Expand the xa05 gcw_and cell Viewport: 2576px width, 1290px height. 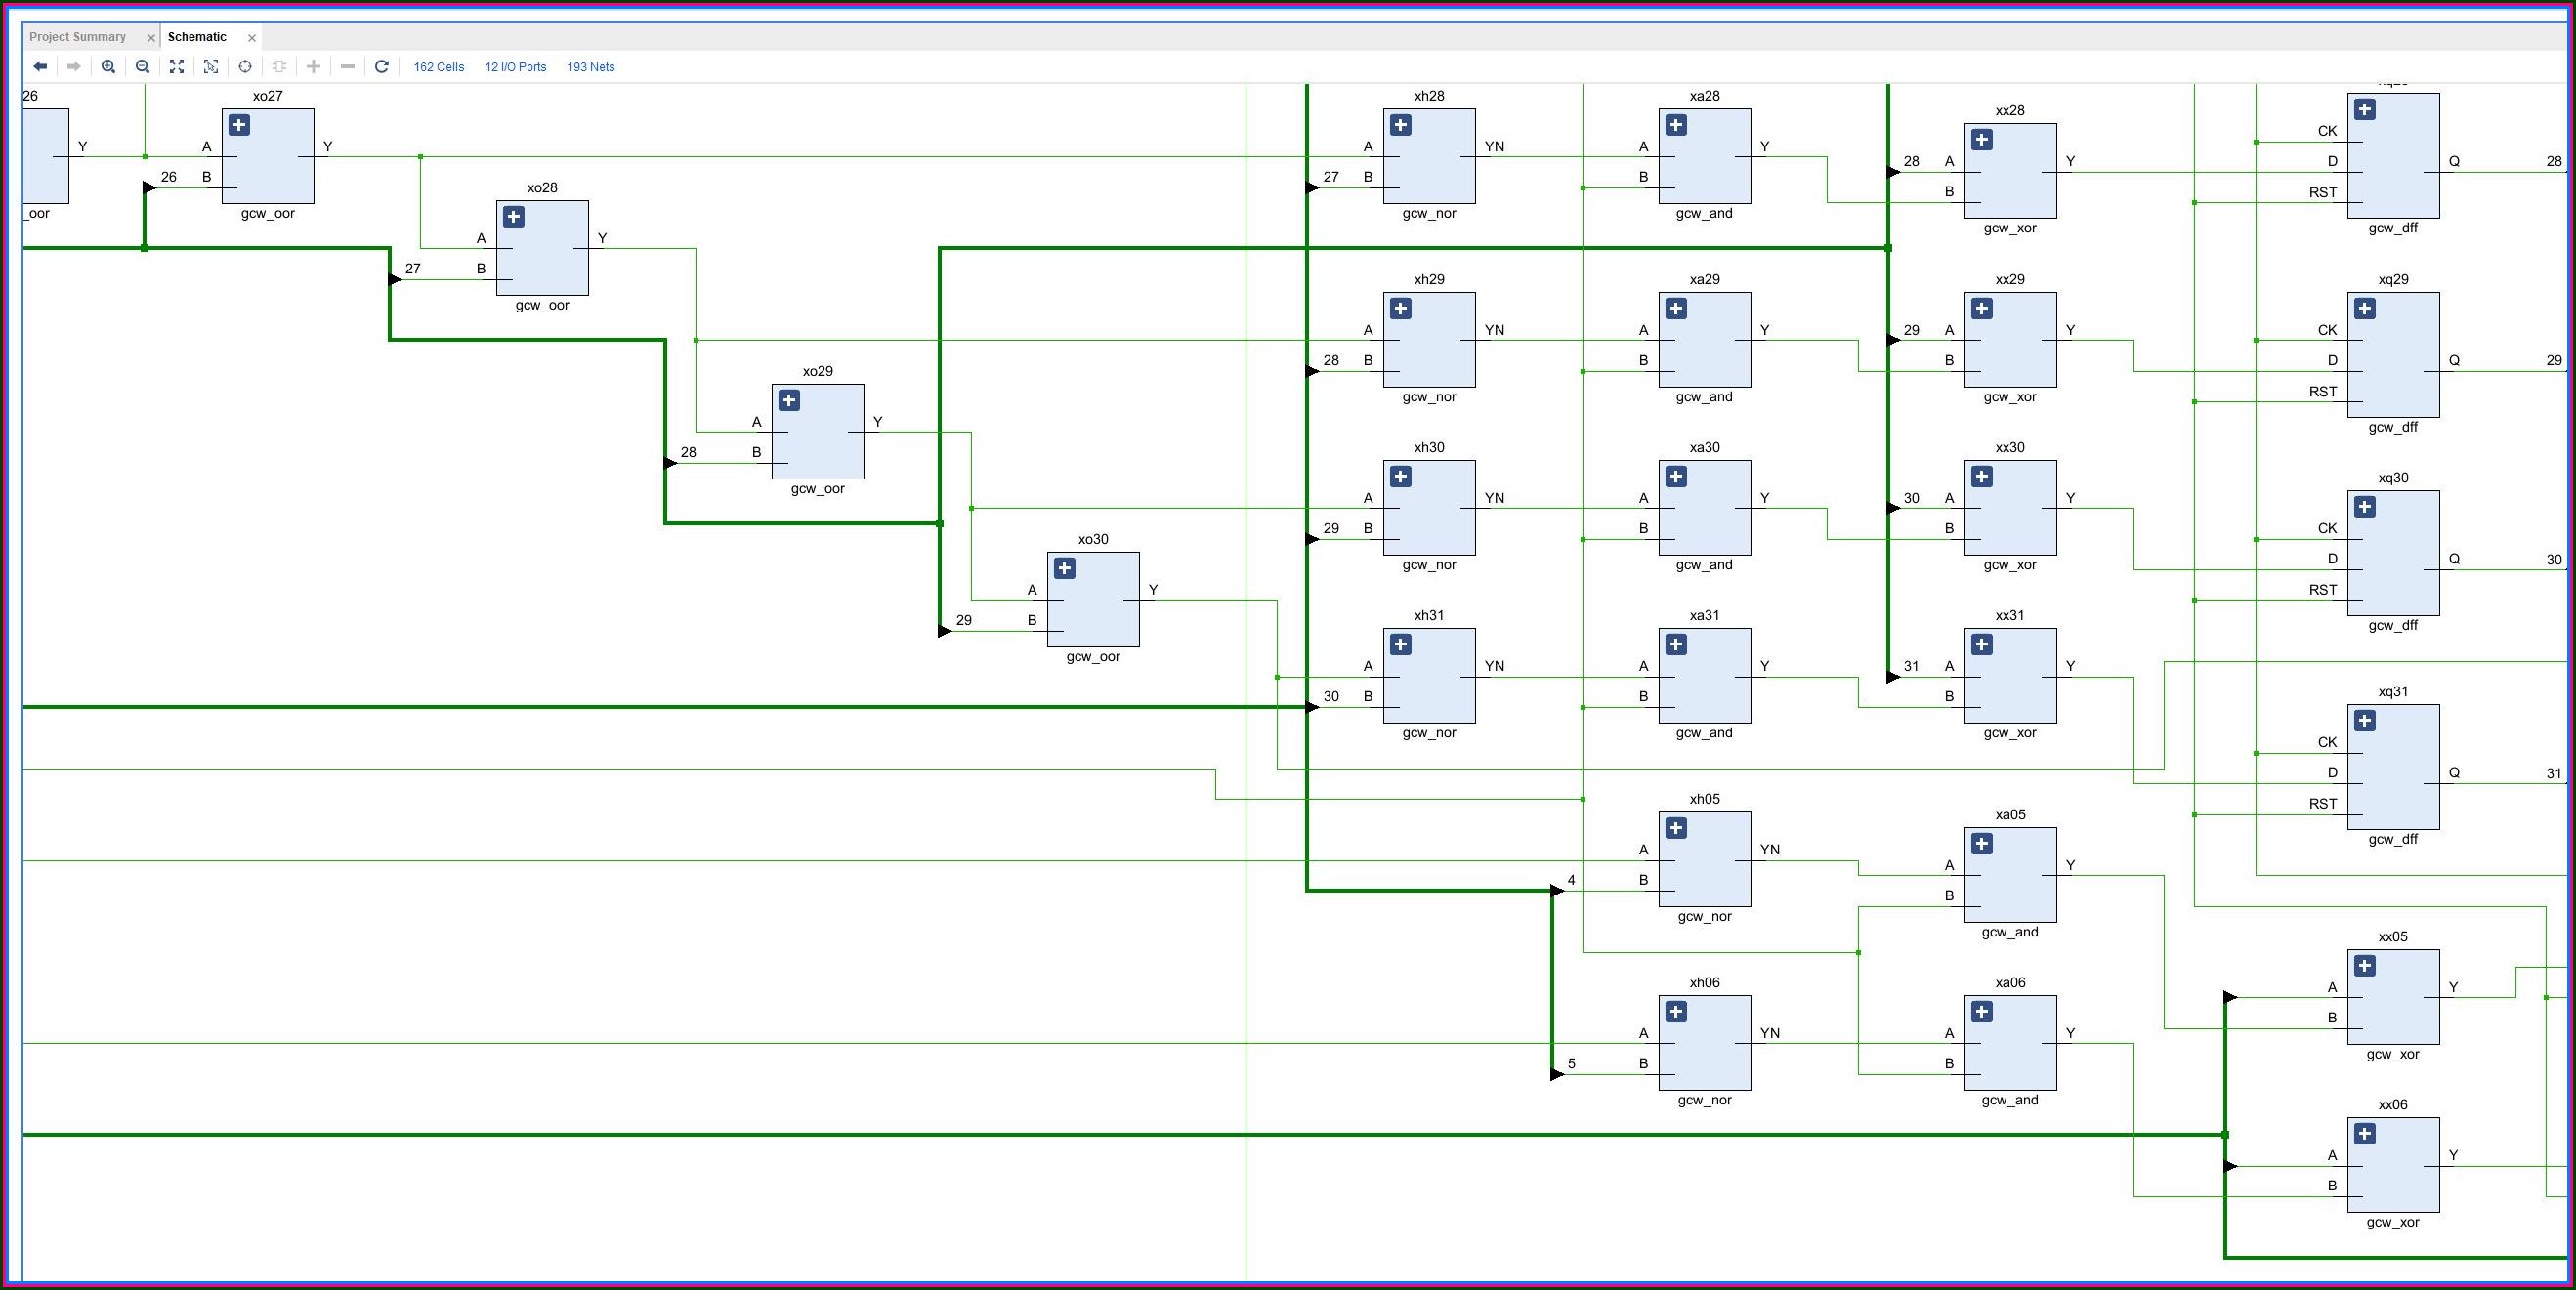click(x=1981, y=844)
